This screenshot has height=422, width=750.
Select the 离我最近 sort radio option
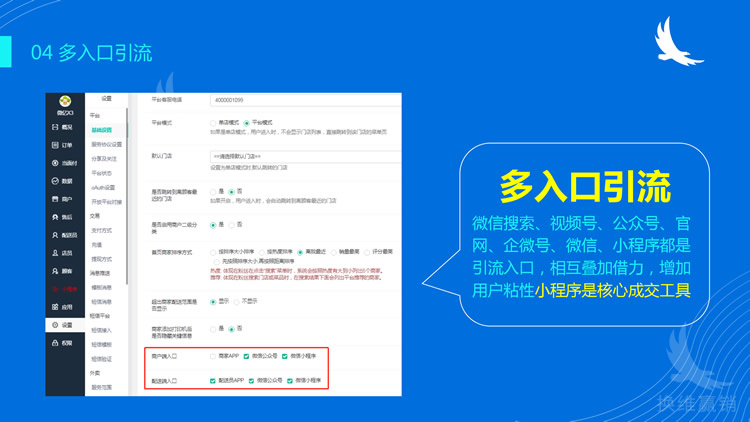pyautogui.click(x=300, y=252)
